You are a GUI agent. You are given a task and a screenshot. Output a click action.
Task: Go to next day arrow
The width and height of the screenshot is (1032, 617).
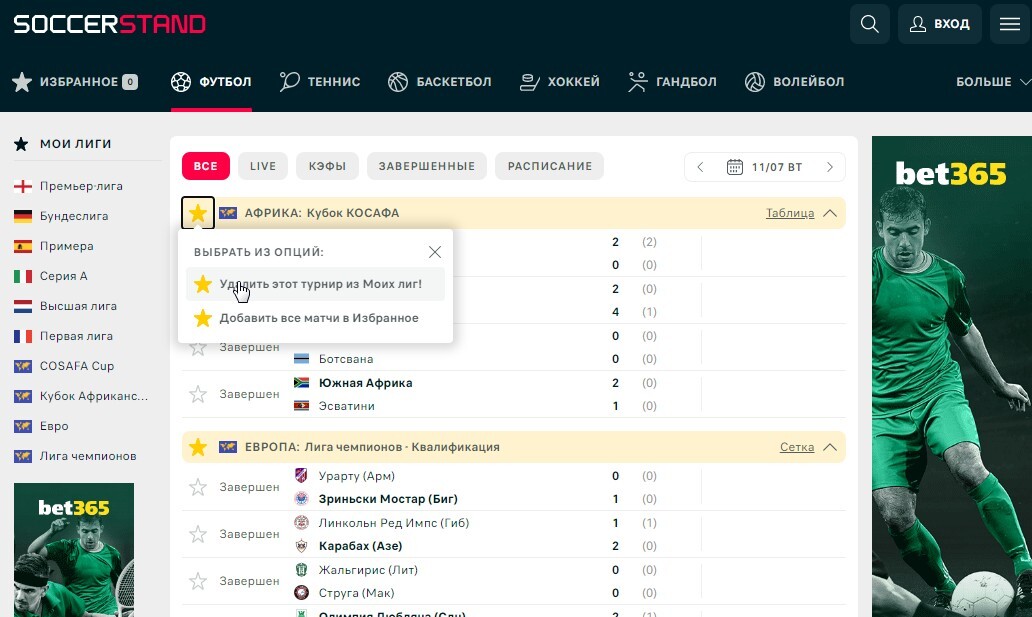(x=829, y=167)
